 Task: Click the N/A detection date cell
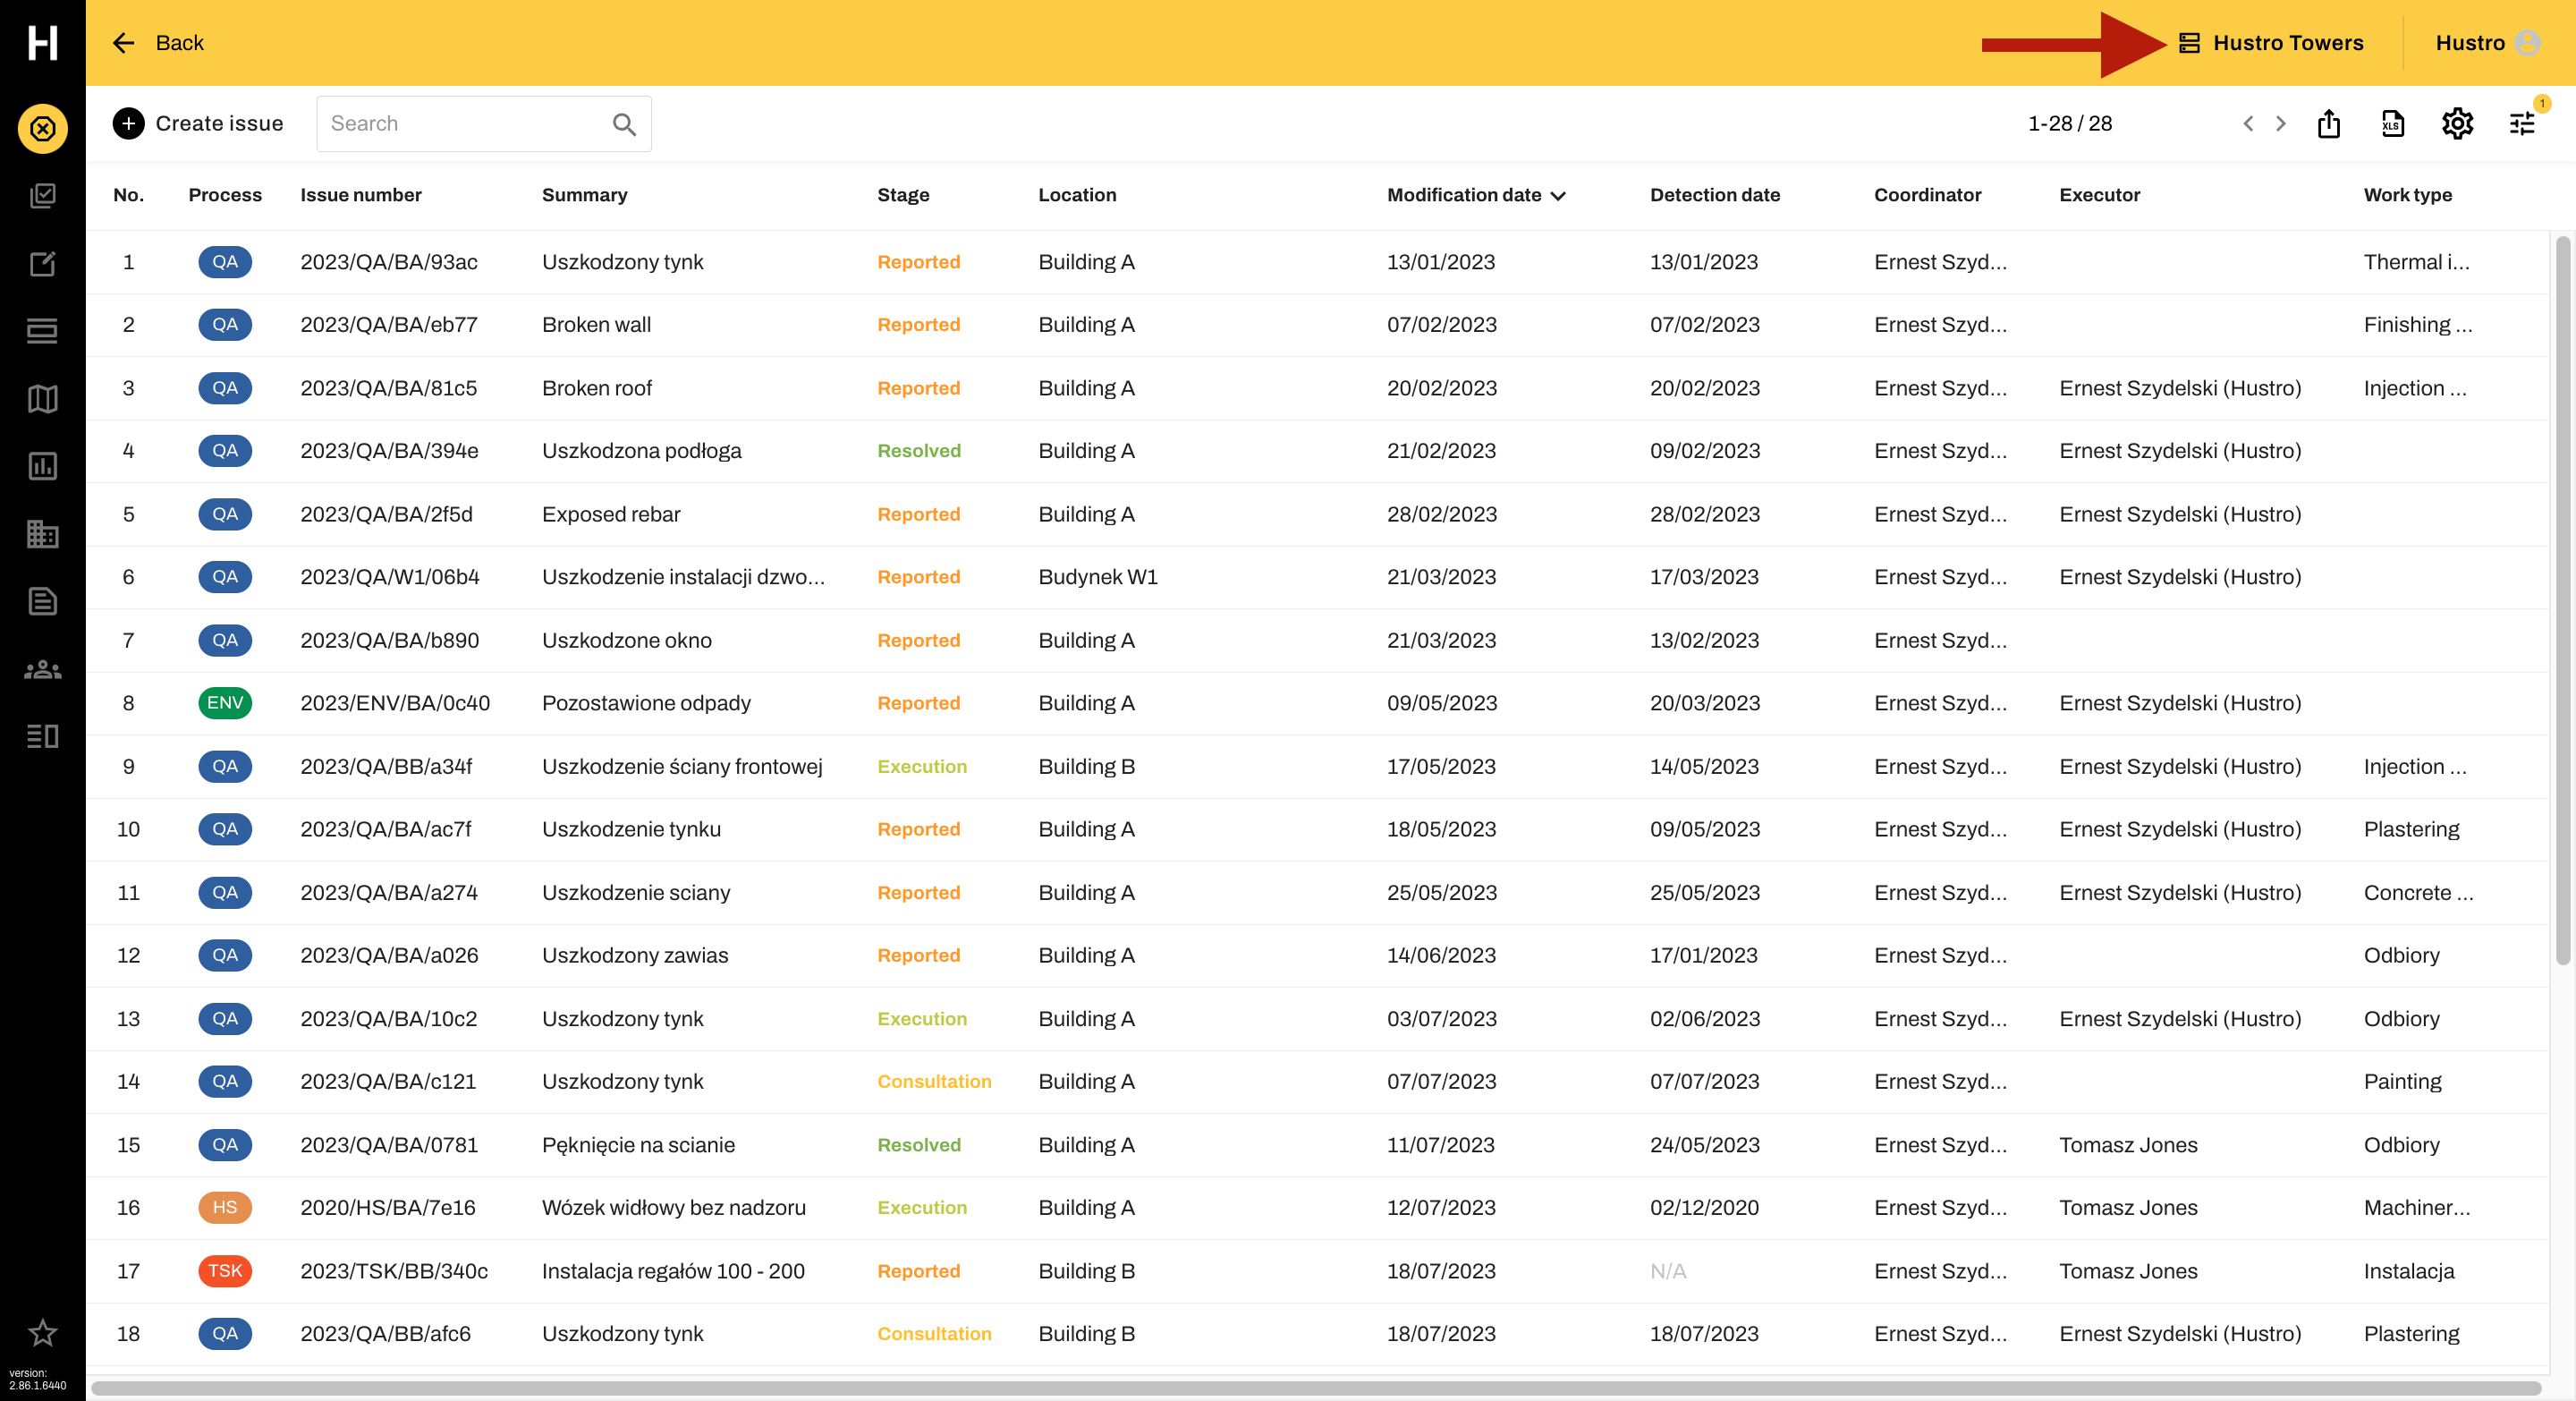click(x=1667, y=1271)
